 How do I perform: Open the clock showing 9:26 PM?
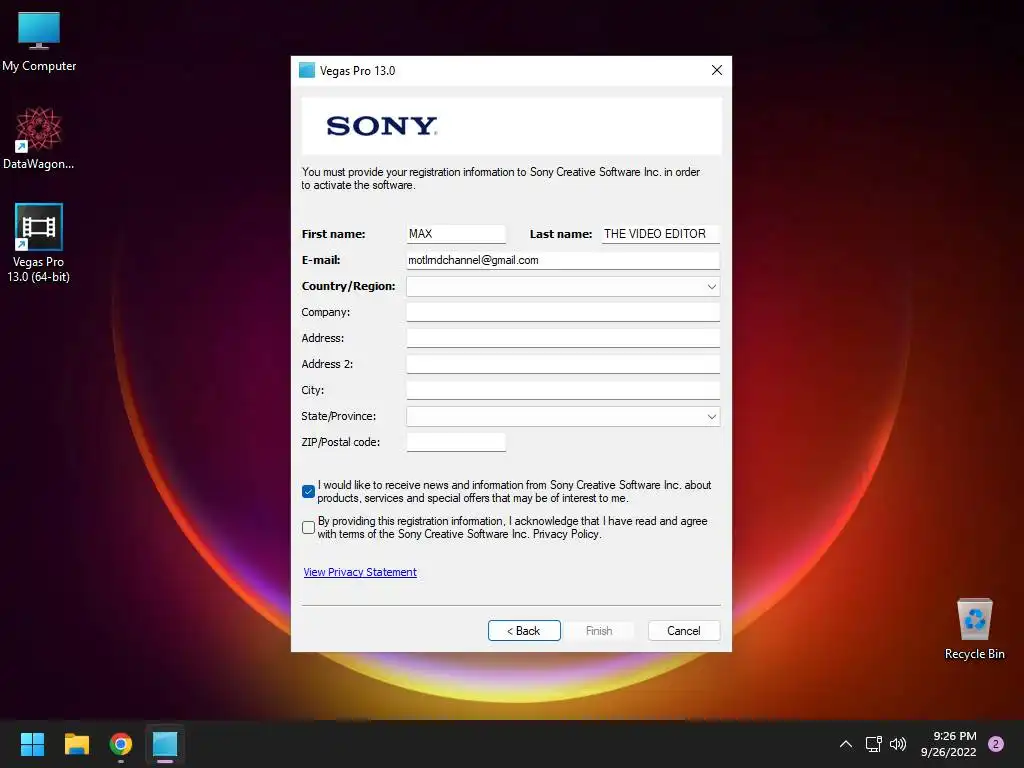pos(949,744)
